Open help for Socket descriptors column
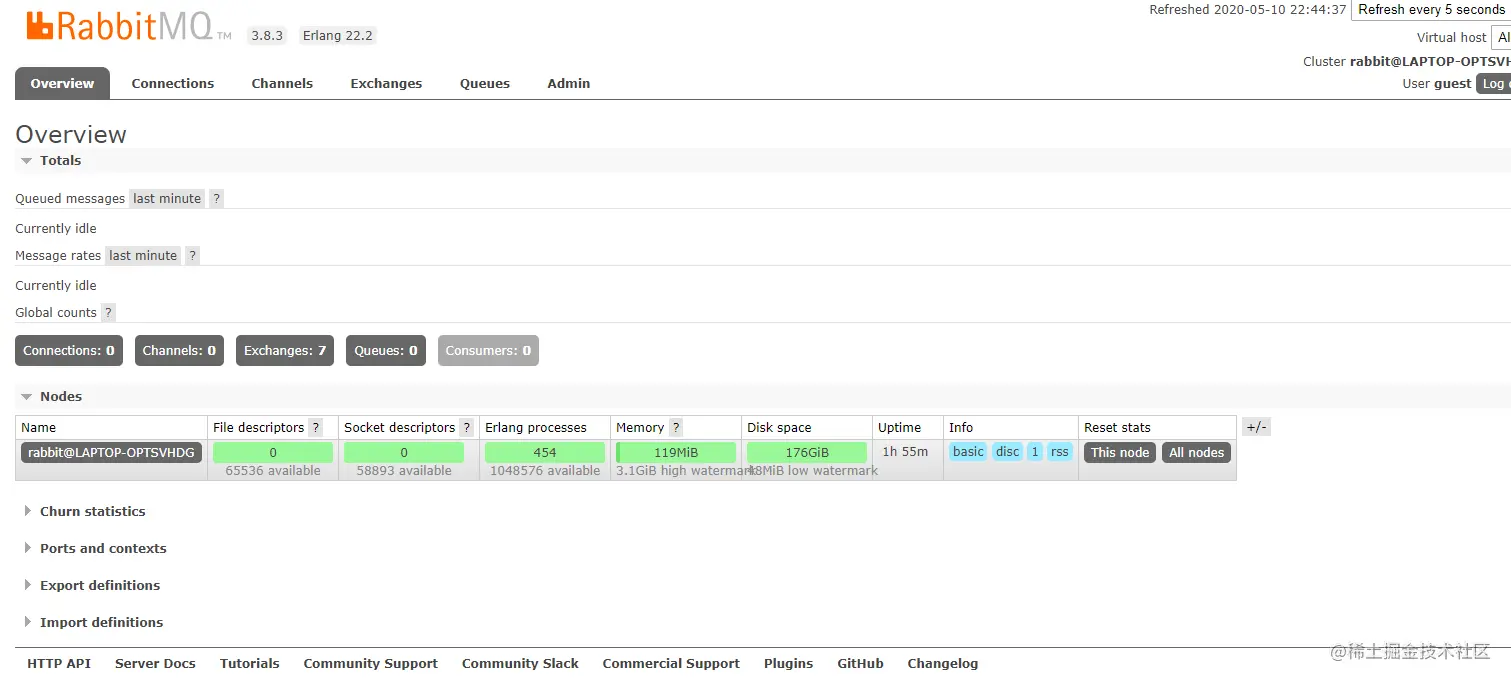Image resolution: width=1511 pixels, height=682 pixels. [466, 427]
